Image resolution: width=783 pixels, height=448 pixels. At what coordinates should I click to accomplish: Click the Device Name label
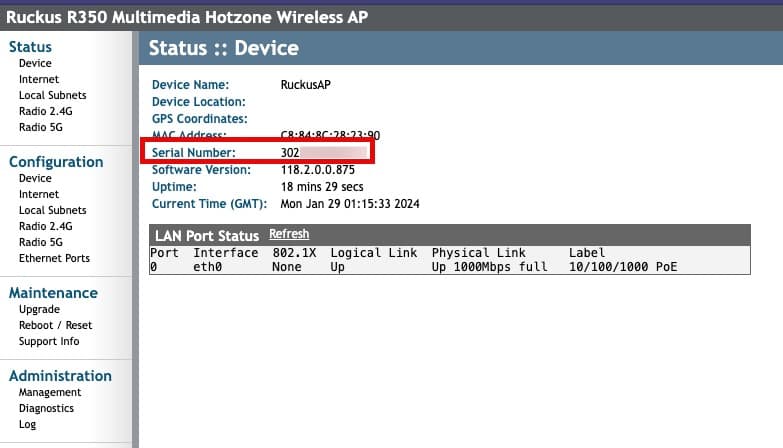(190, 85)
